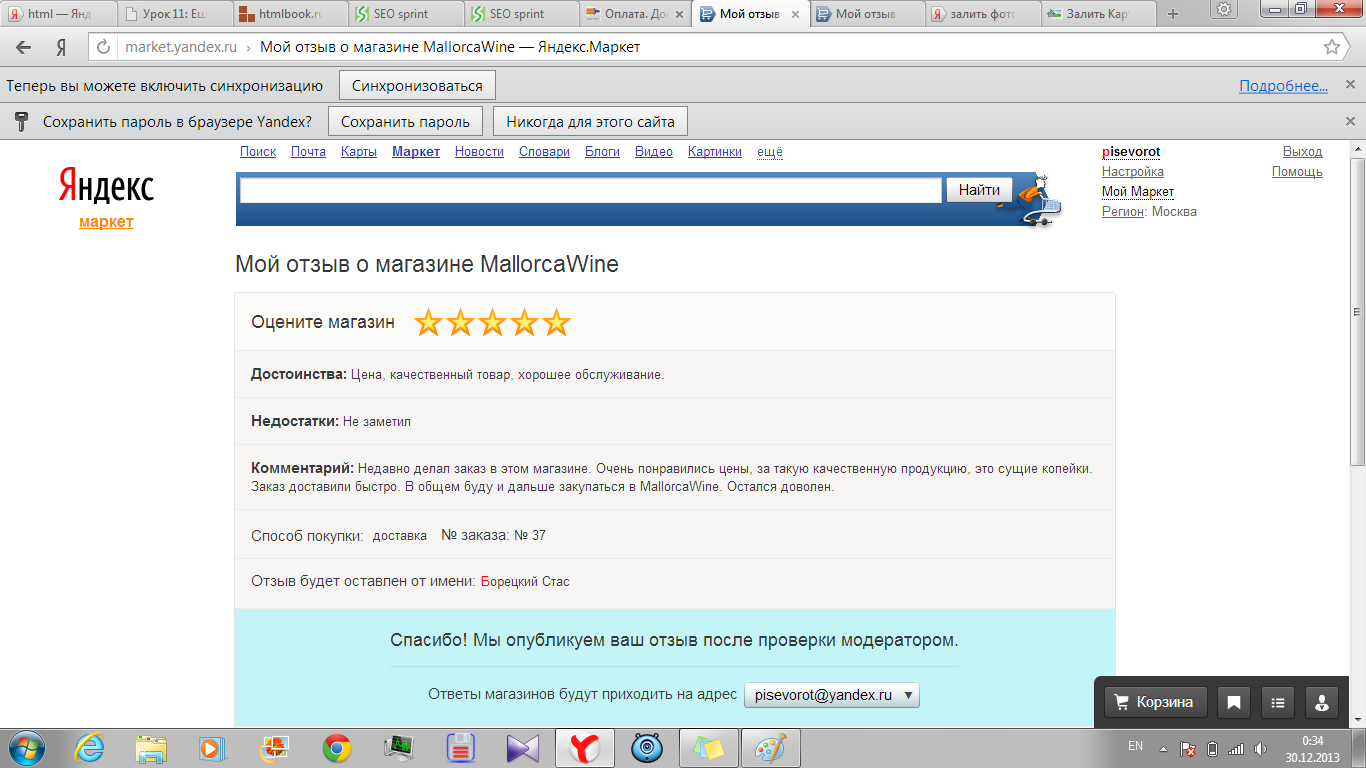
Task: Log out via the 'Выход' link
Action: (1302, 152)
